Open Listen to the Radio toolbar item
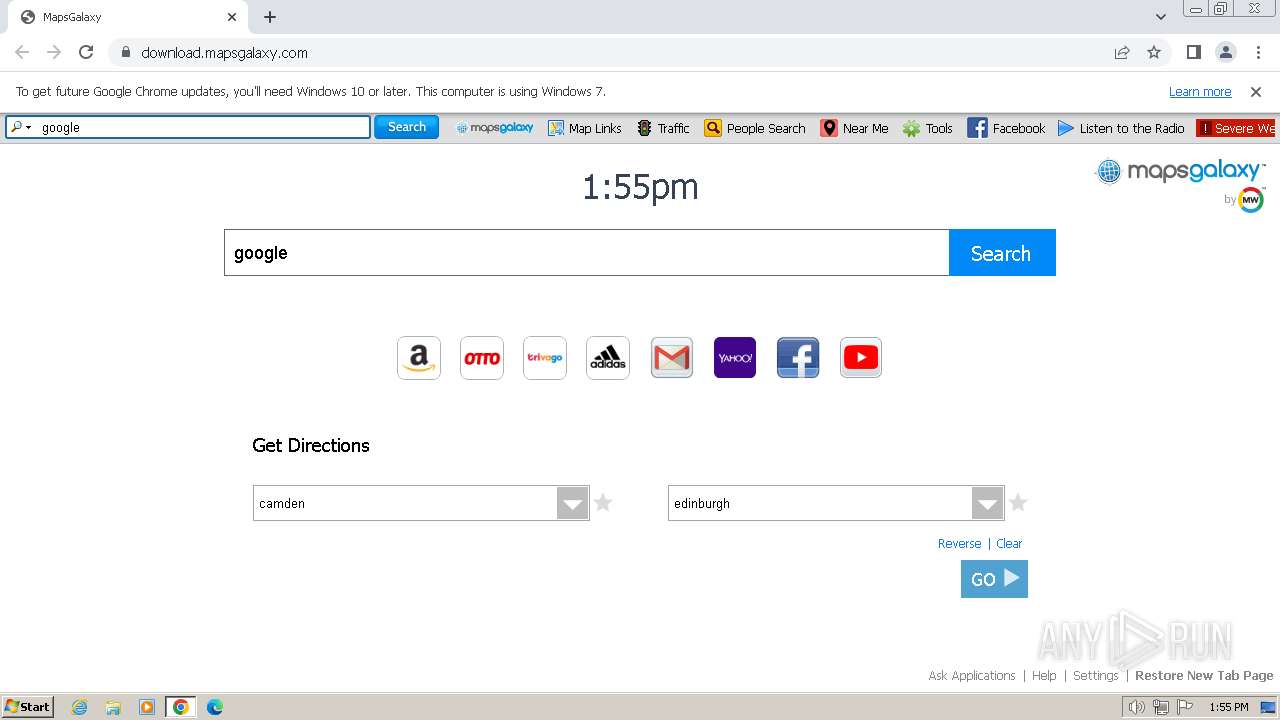The height and width of the screenshot is (720, 1280). (x=1121, y=128)
